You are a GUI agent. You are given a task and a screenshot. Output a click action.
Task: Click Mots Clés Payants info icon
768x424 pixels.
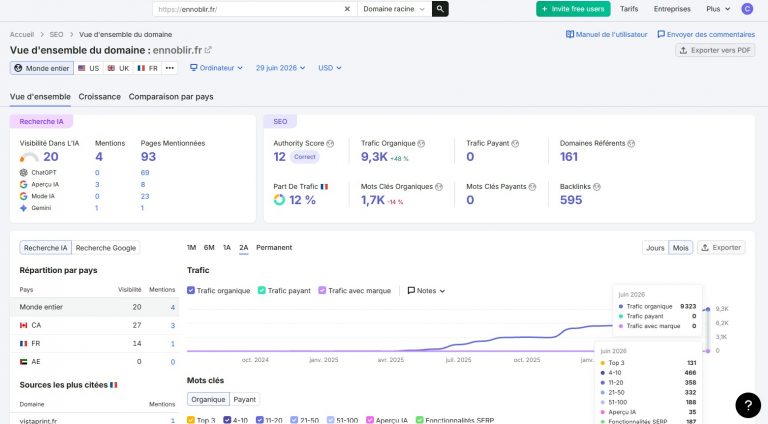pyautogui.click(x=532, y=187)
